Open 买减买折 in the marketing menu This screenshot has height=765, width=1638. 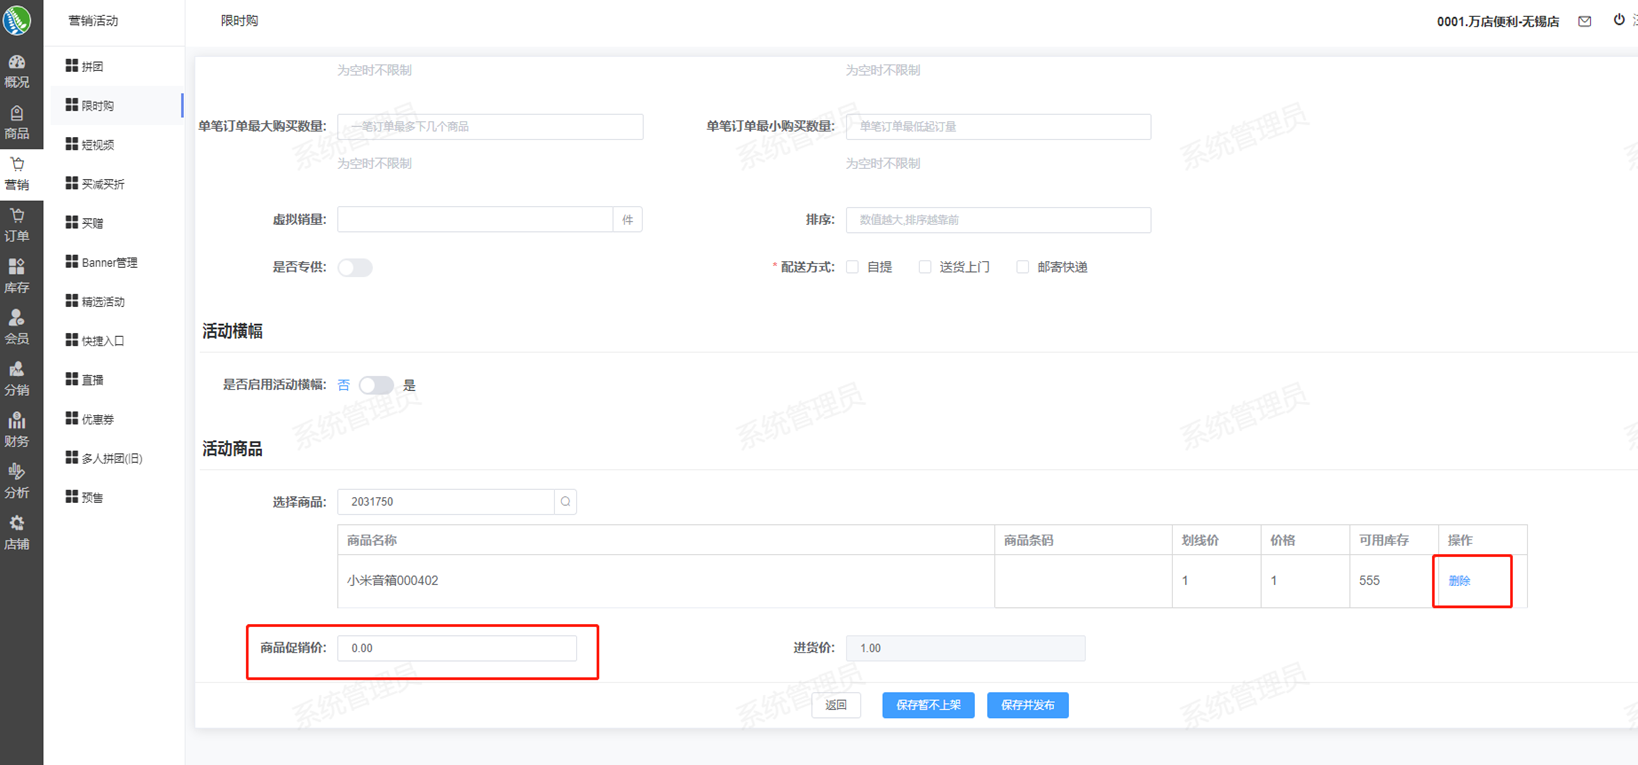(116, 184)
